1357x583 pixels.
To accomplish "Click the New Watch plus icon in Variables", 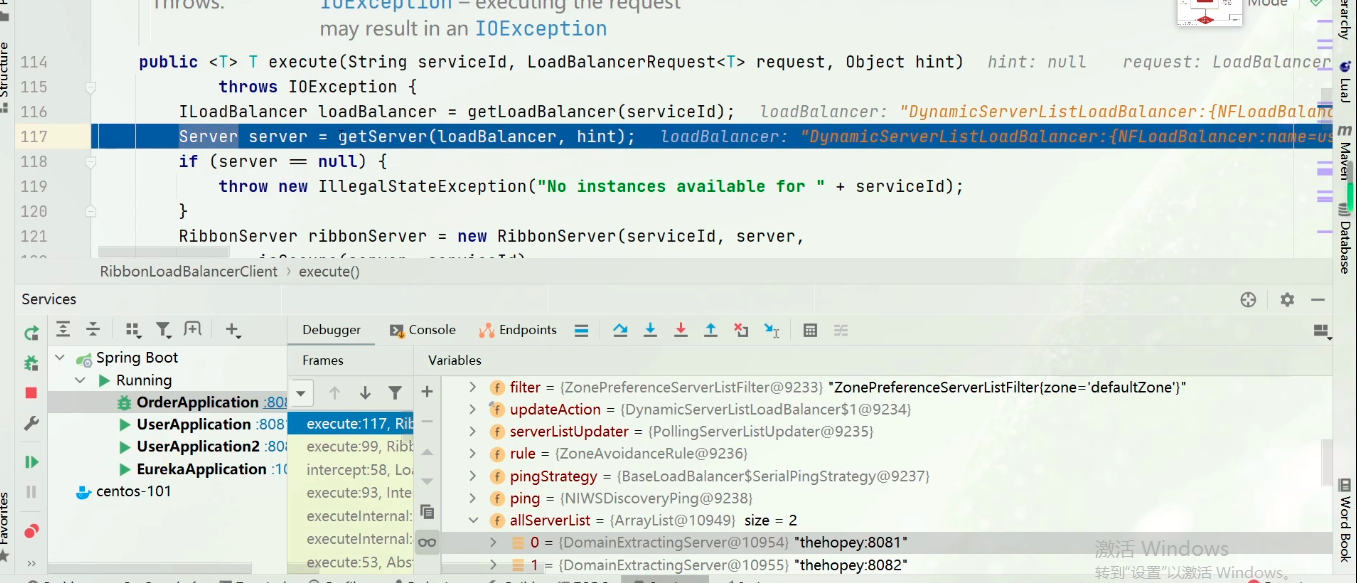I will tap(427, 392).
